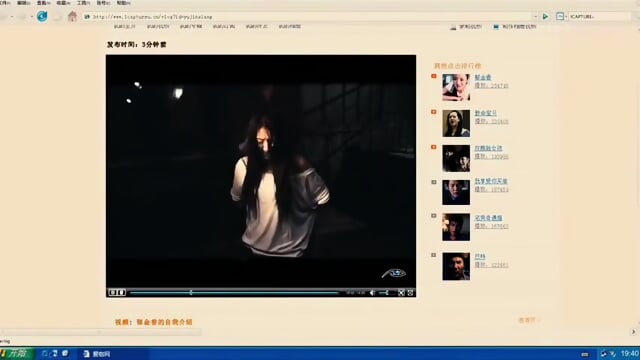Open the rank one video thumbnail
Image resolution: width=640 pixels, height=360 pixels.
pos(456,87)
